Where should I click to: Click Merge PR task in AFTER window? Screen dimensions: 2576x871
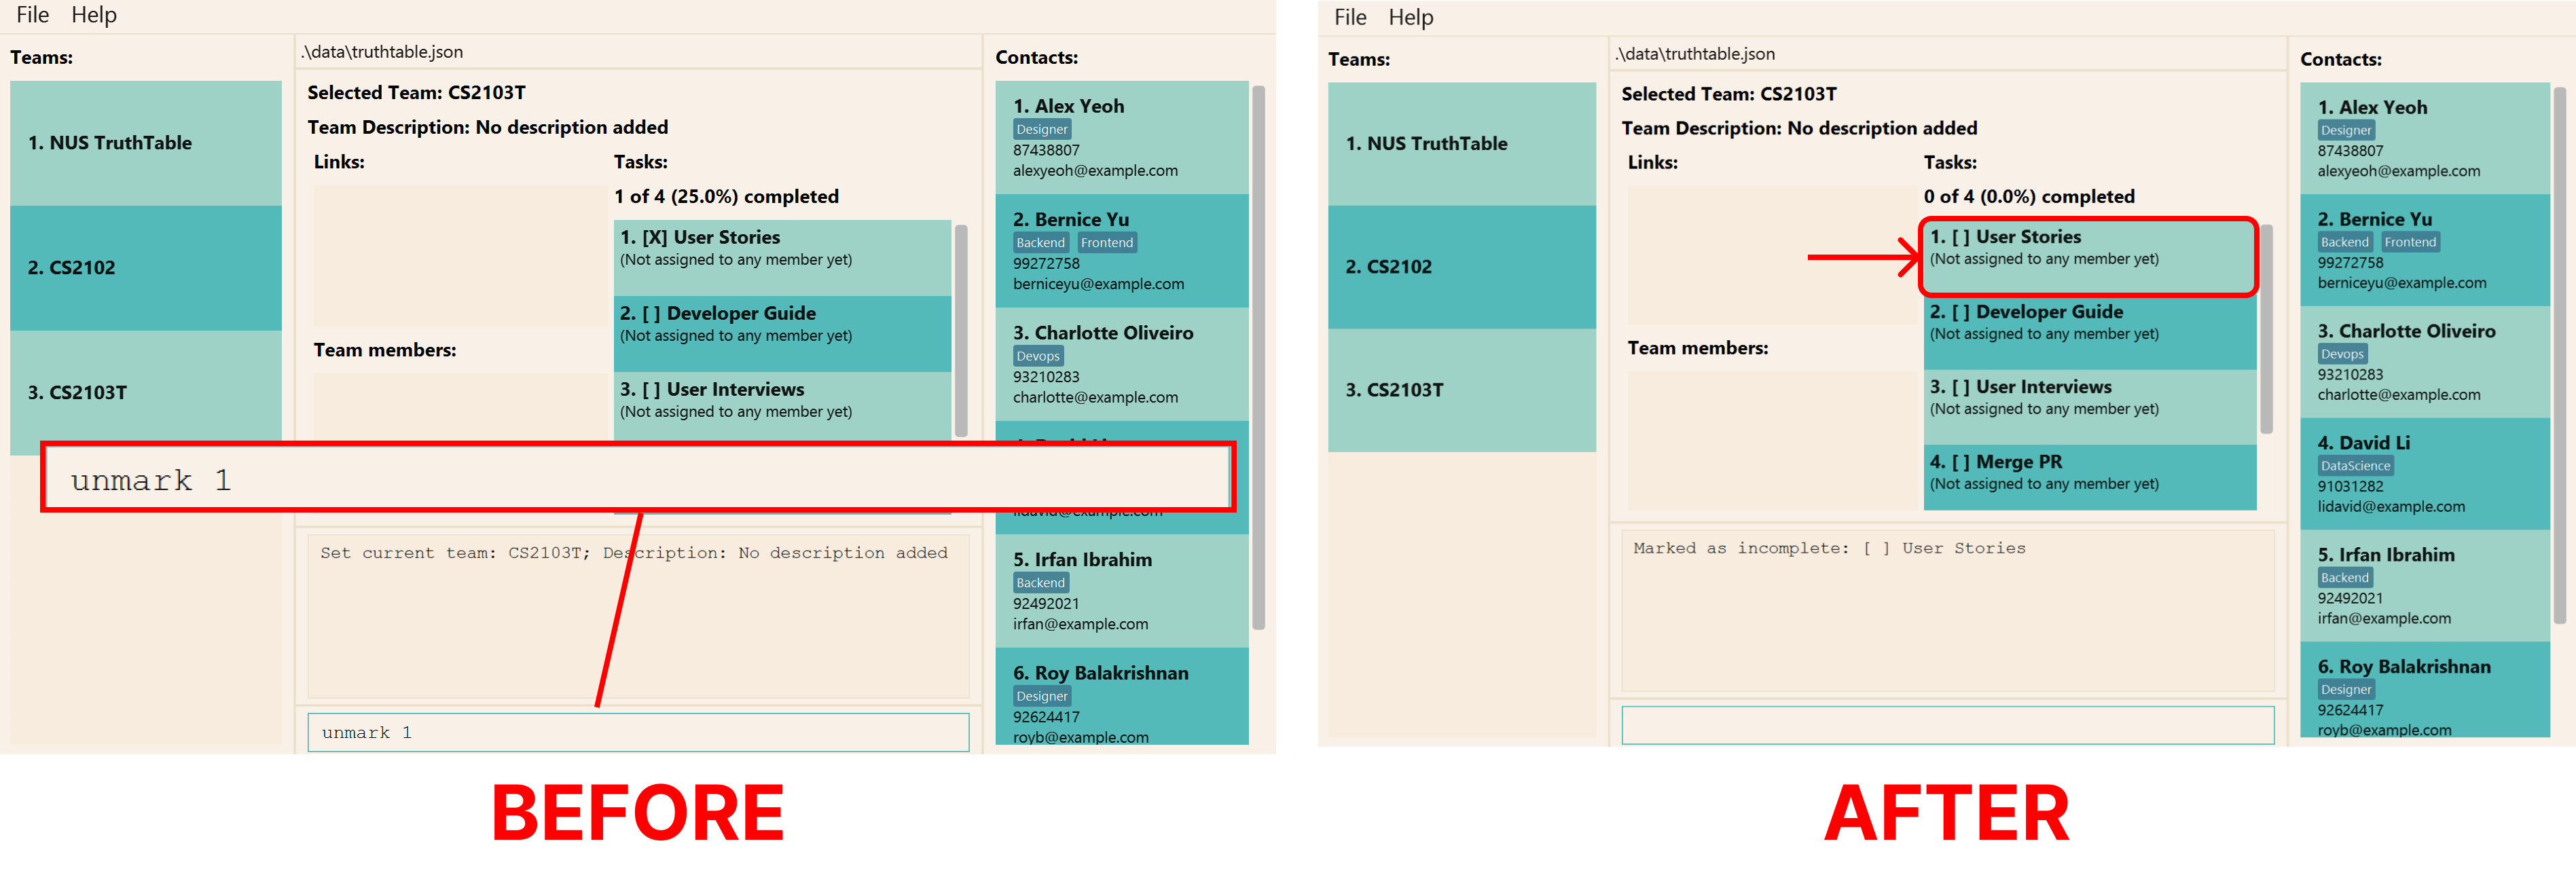coord(2090,478)
